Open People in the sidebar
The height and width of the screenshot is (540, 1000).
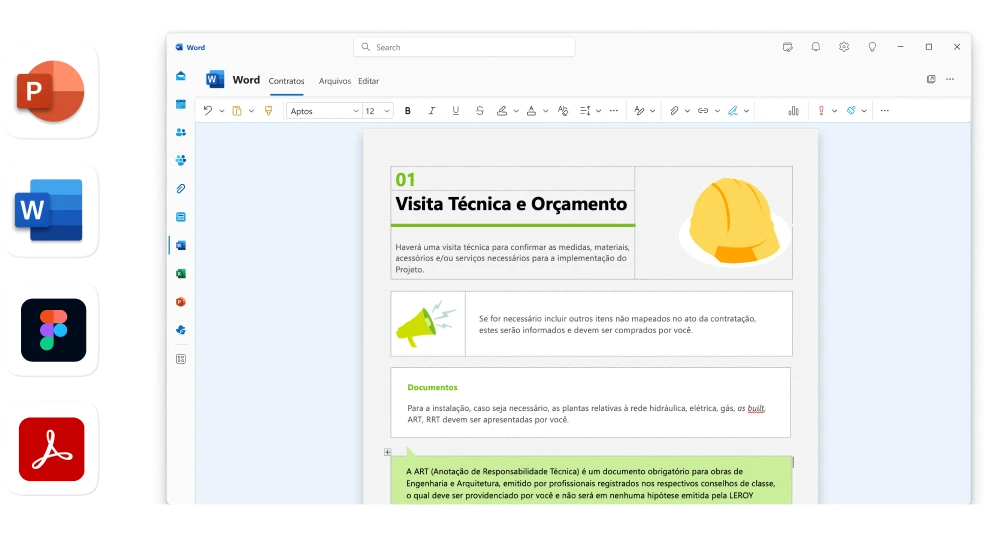coord(181,132)
